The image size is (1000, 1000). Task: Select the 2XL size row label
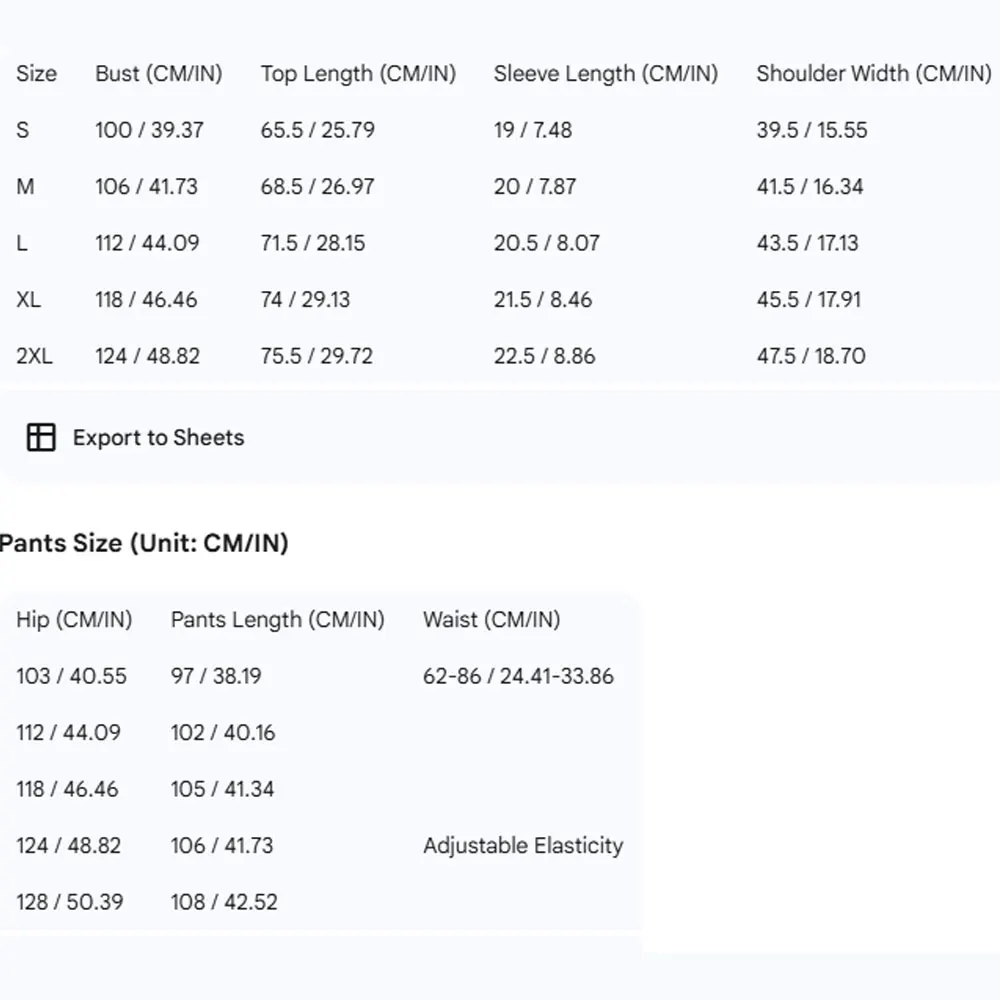(x=34, y=356)
